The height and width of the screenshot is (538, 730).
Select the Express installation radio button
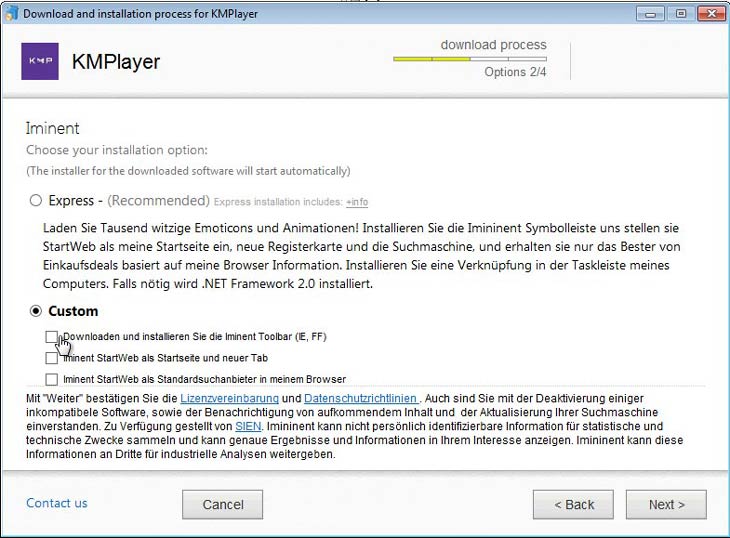pos(36,201)
